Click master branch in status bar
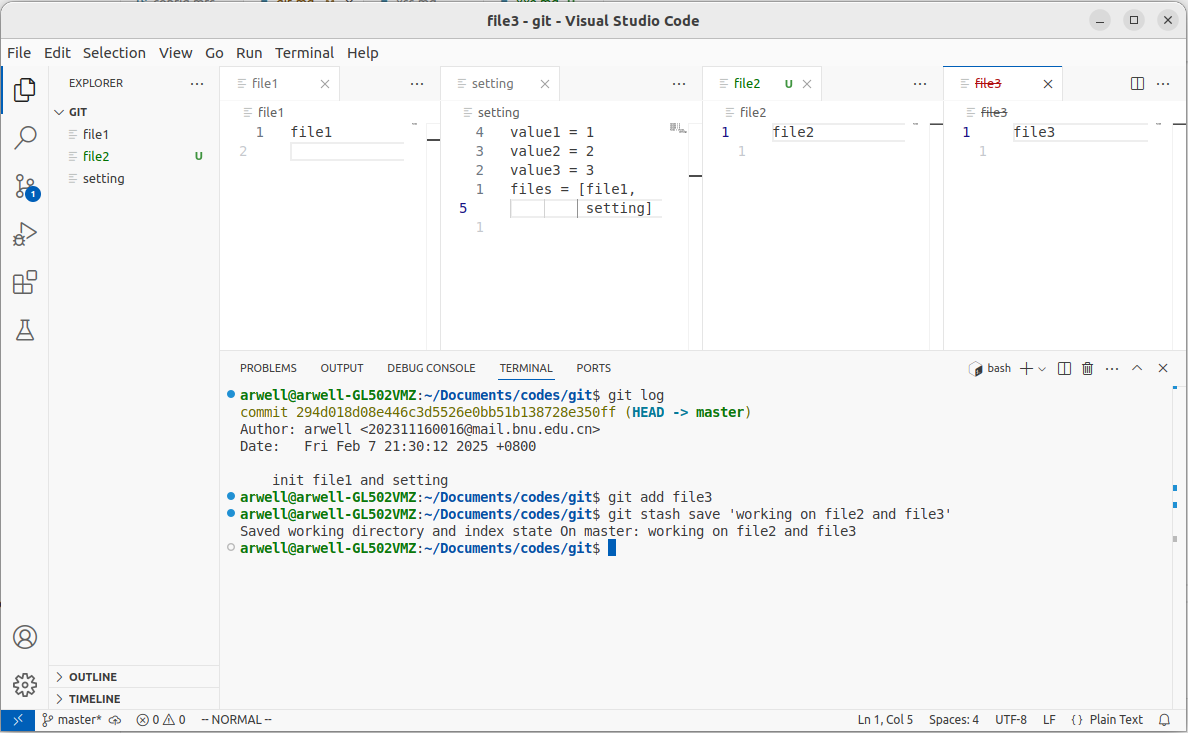The image size is (1188, 733). (72, 720)
